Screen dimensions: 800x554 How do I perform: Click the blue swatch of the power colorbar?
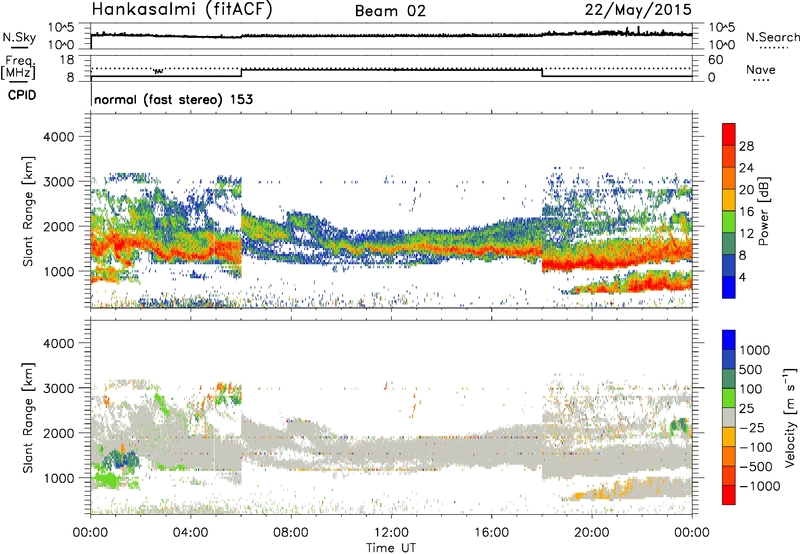point(729,287)
